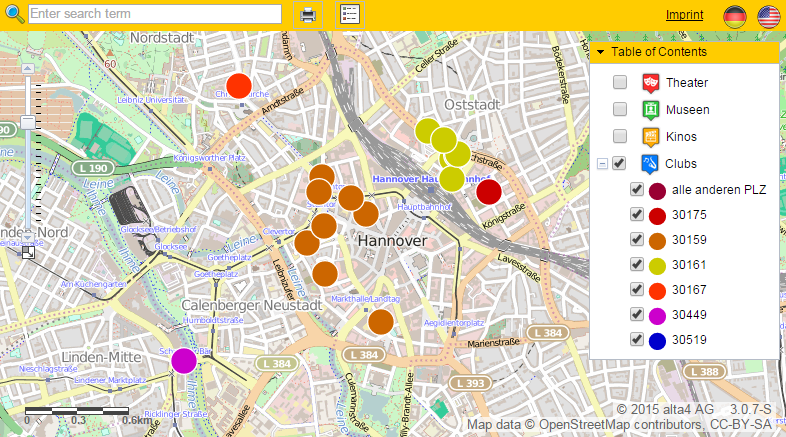Click the OpenStreetMap contributors attribution text
The width and height of the screenshot is (786, 437).
click(x=620, y=425)
